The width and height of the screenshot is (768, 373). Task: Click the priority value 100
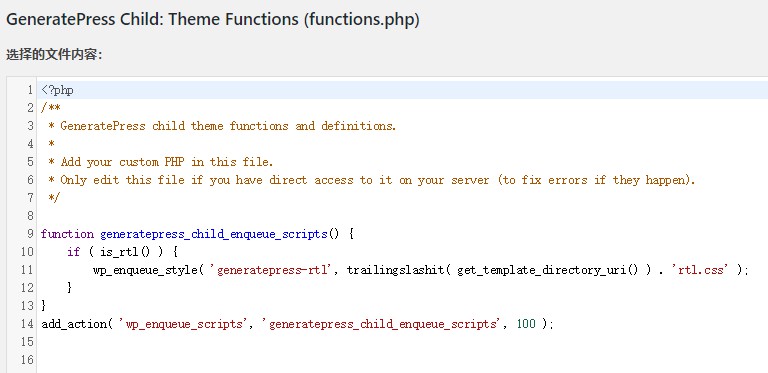(526, 324)
